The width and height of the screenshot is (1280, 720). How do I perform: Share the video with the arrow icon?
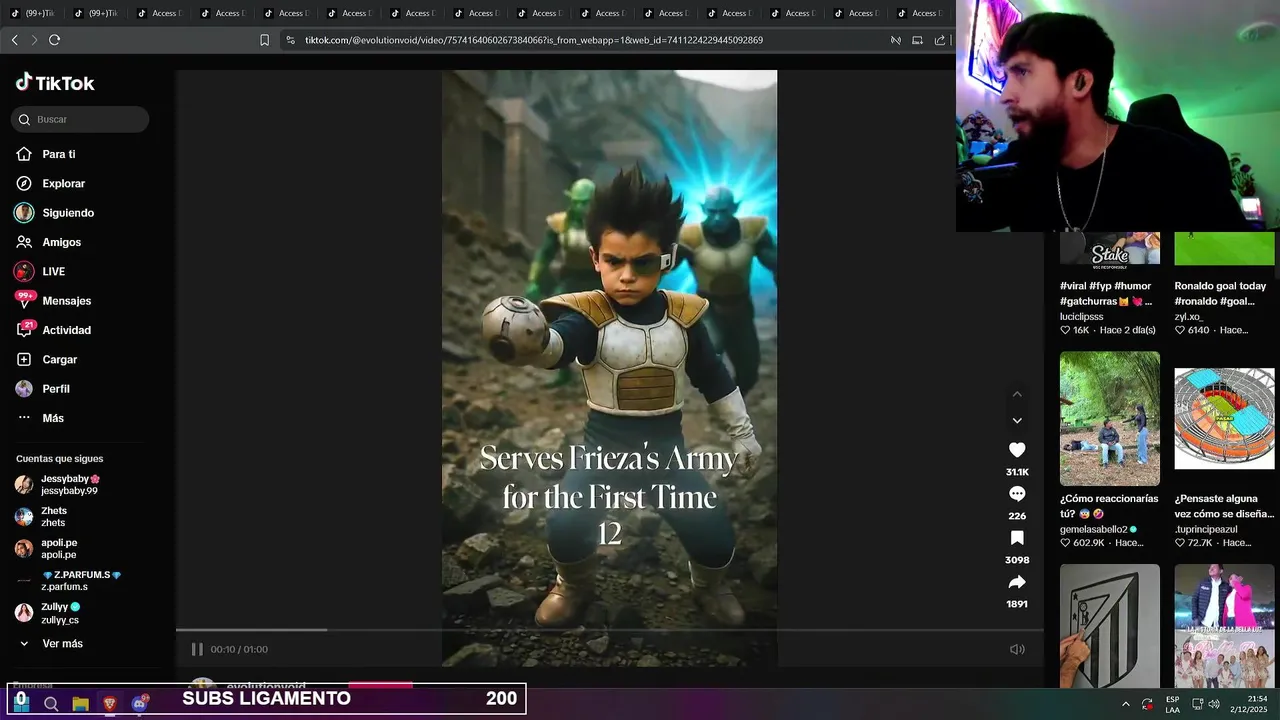[1017, 582]
